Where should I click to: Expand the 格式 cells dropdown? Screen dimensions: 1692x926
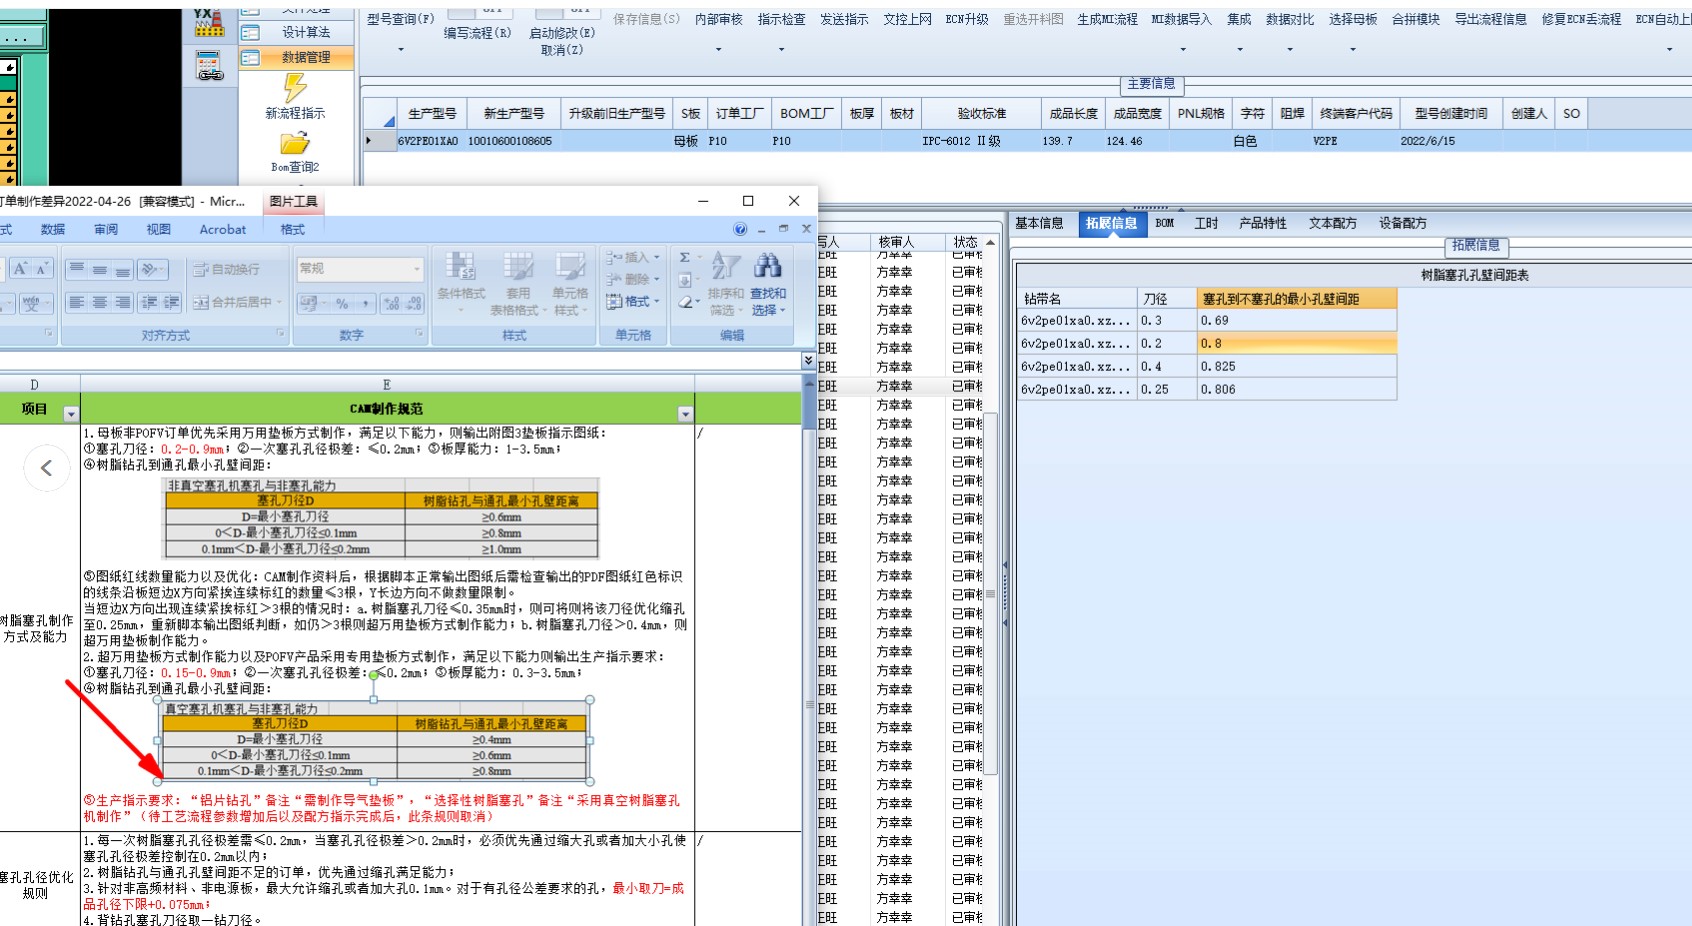tap(657, 302)
